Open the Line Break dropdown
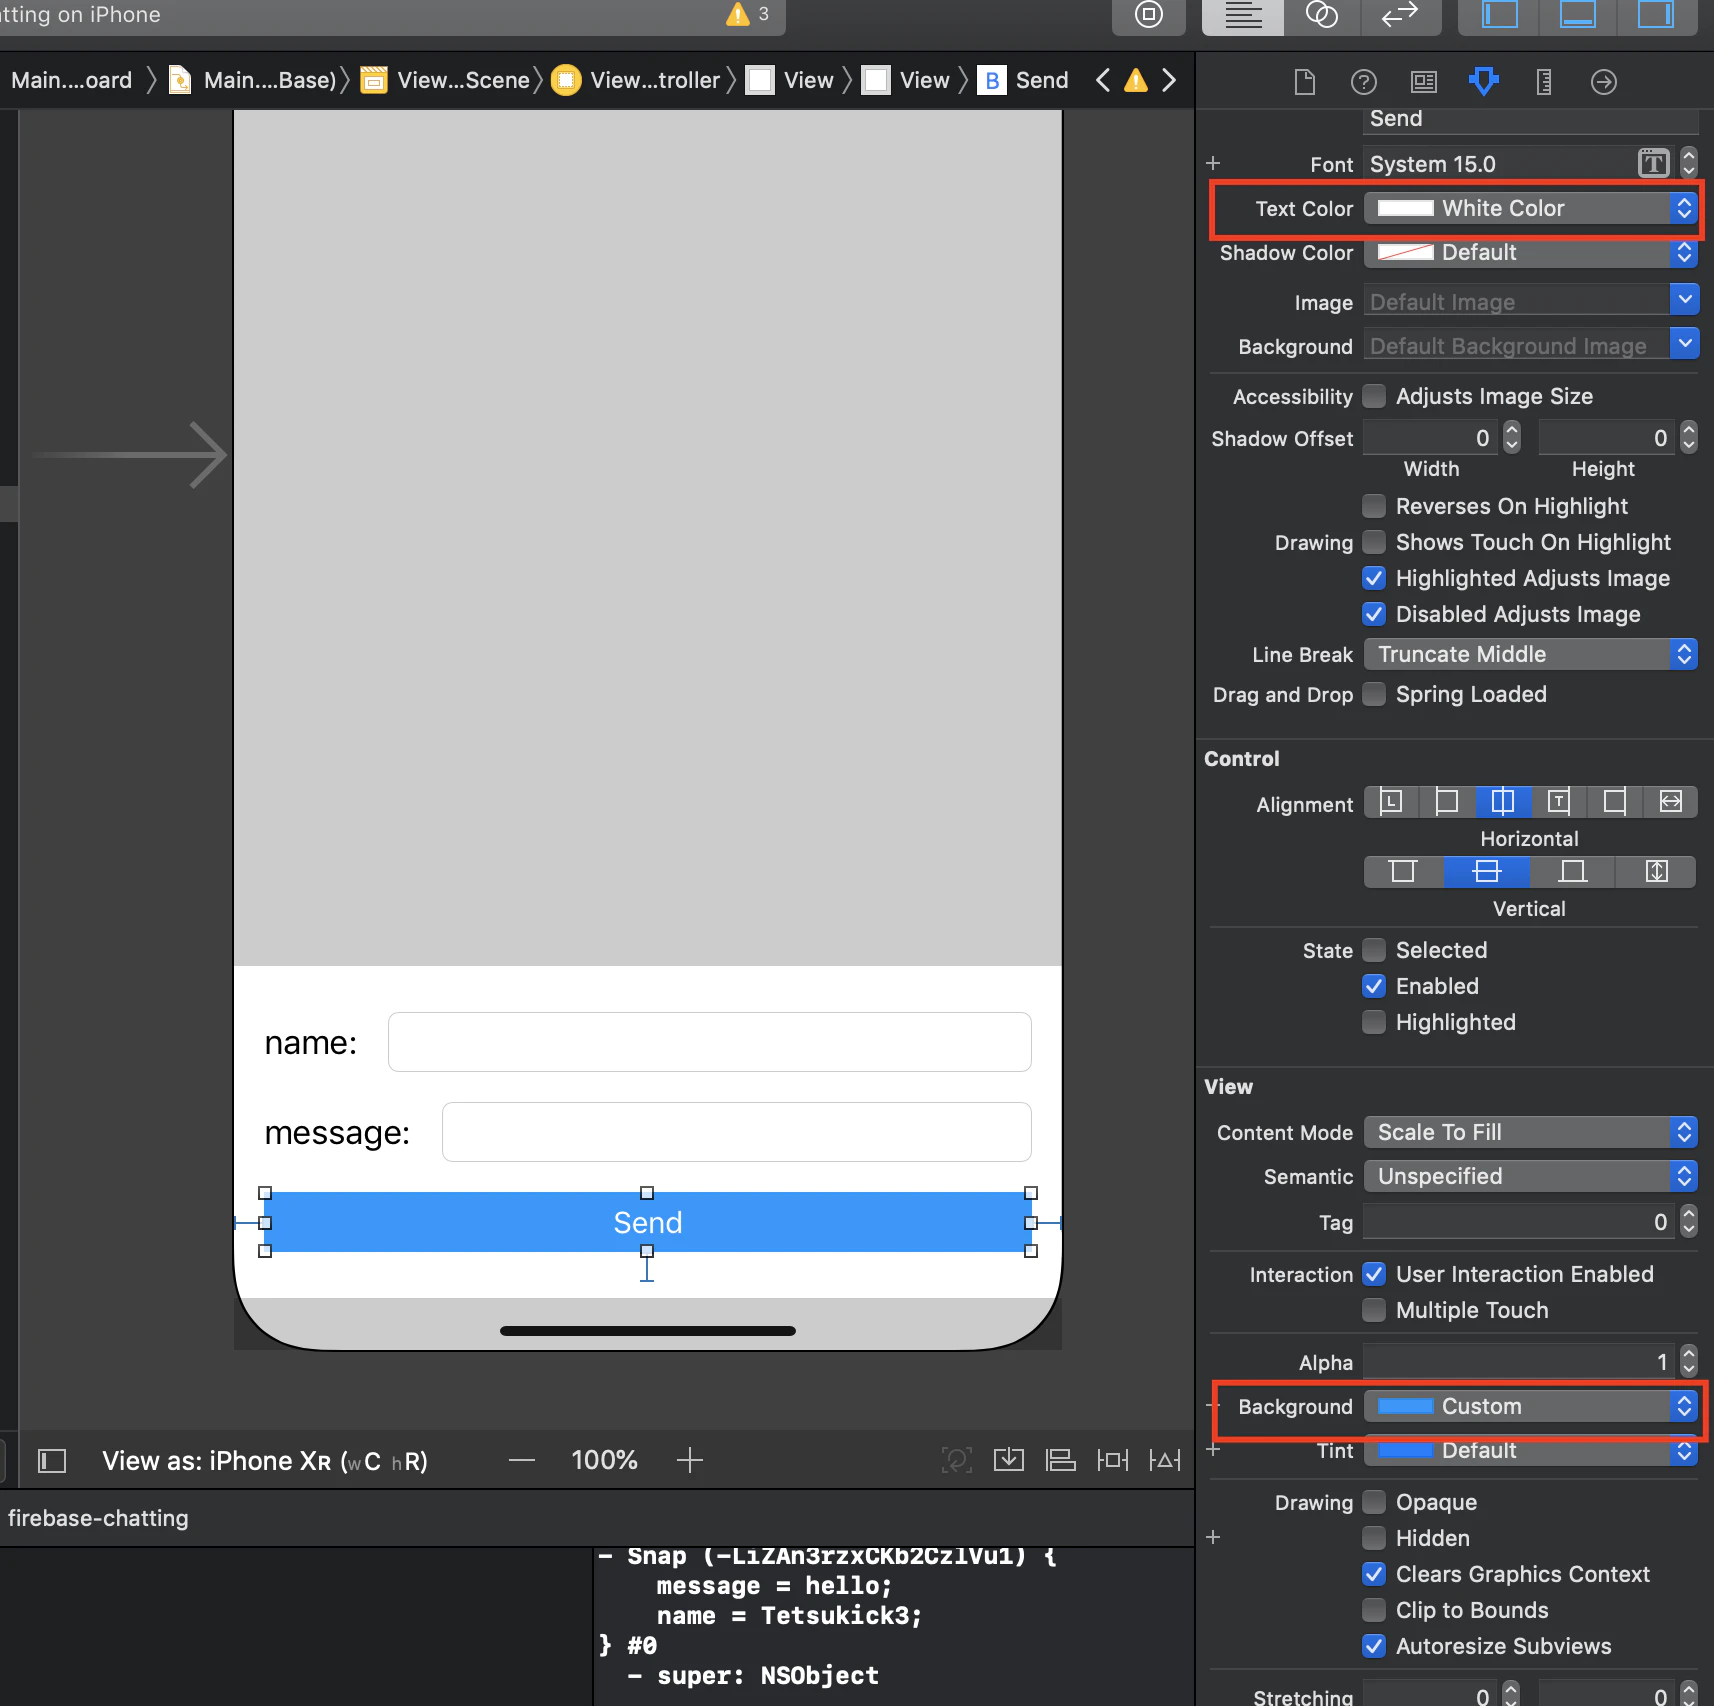This screenshot has height=1706, width=1714. [1531, 654]
